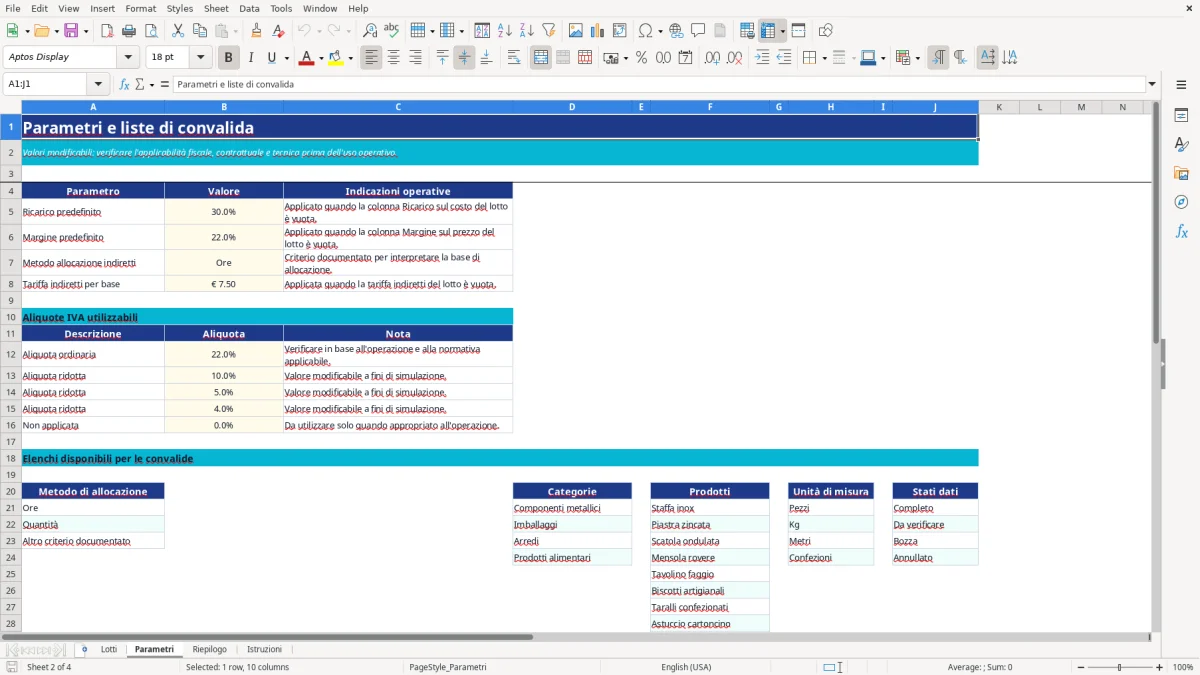Click the vertical scrollbar

pyautogui.click(x=1156, y=365)
